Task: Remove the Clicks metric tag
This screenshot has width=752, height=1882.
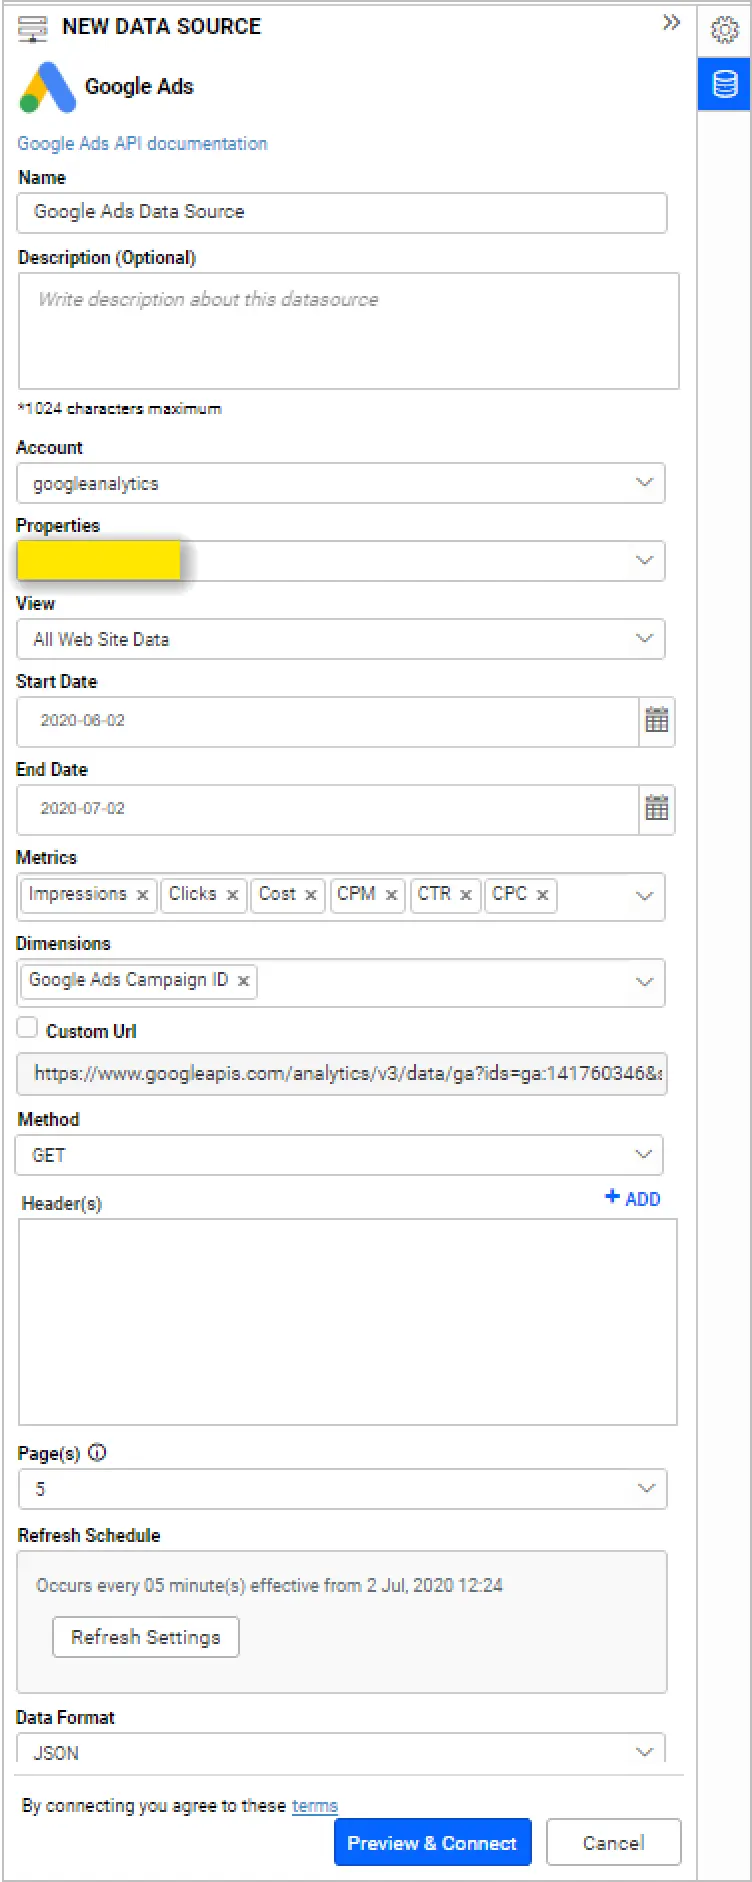Action: pos(232,895)
